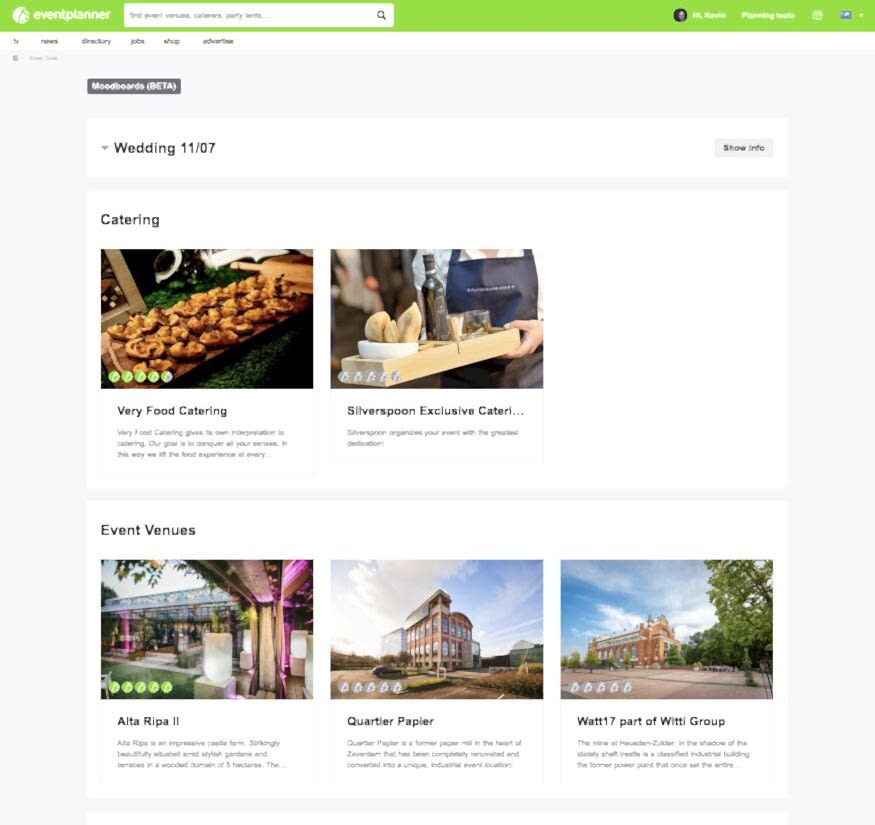
Task: Click the Moodboards (BETA) badge
Action: point(134,86)
